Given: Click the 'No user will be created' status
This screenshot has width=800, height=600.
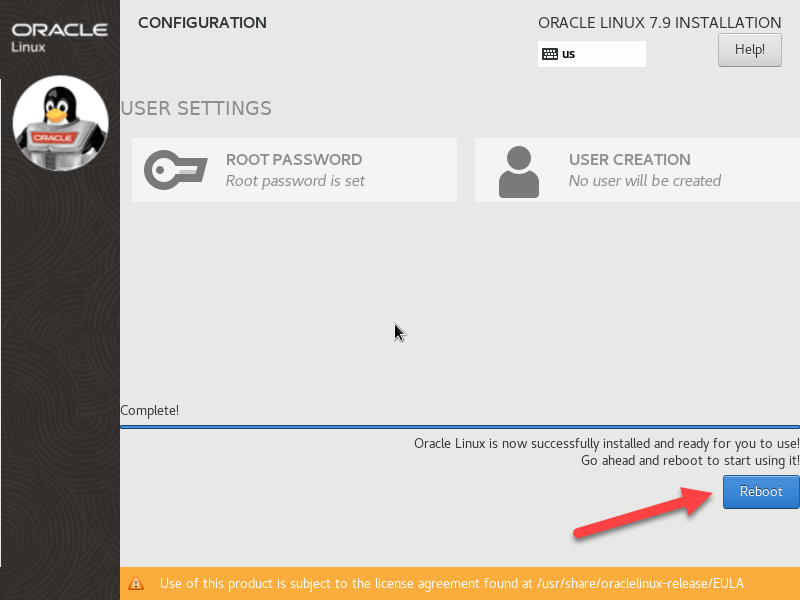Looking at the screenshot, I should click(x=644, y=181).
